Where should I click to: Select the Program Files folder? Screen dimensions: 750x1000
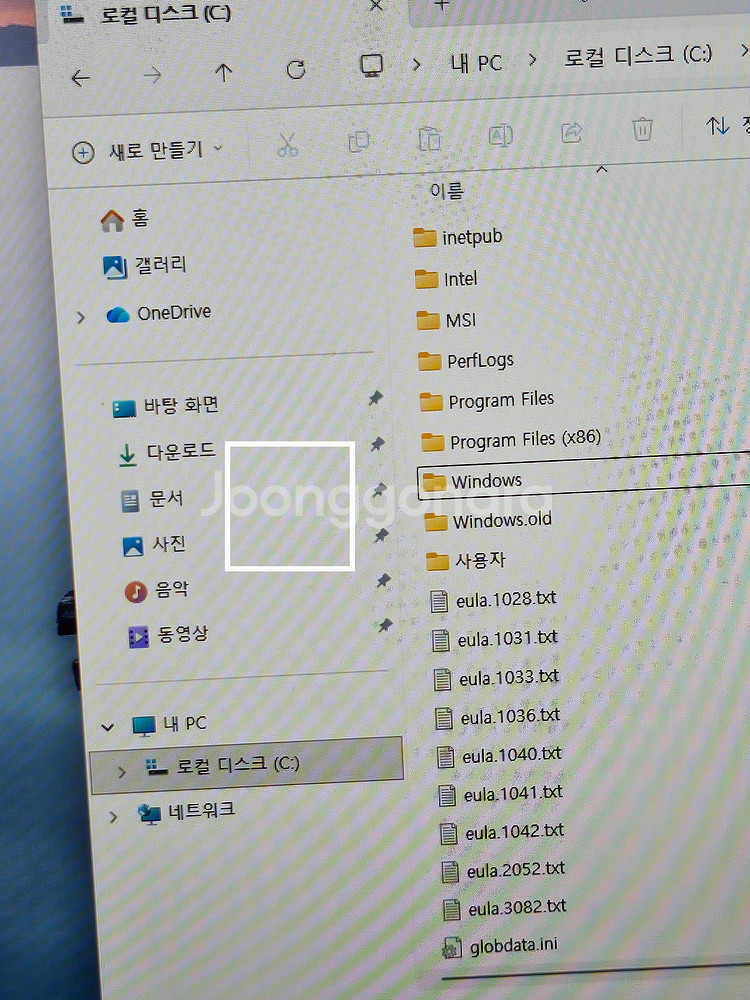[x=500, y=400]
